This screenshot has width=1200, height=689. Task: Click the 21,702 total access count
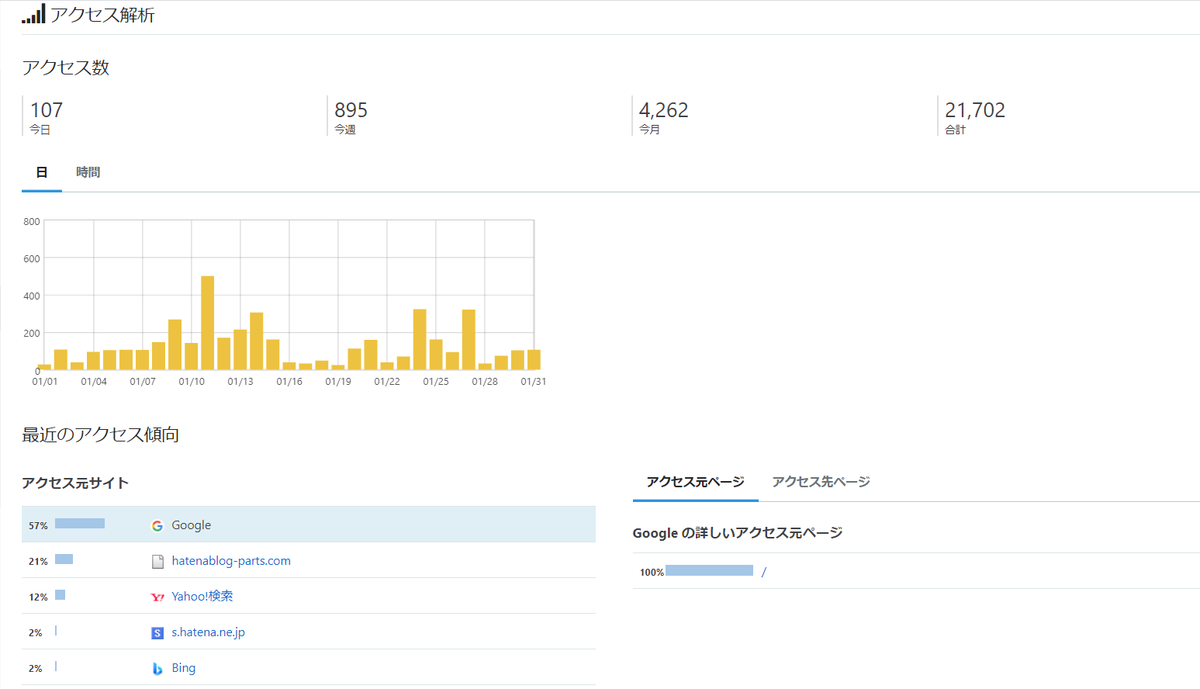(x=975, y=110)
